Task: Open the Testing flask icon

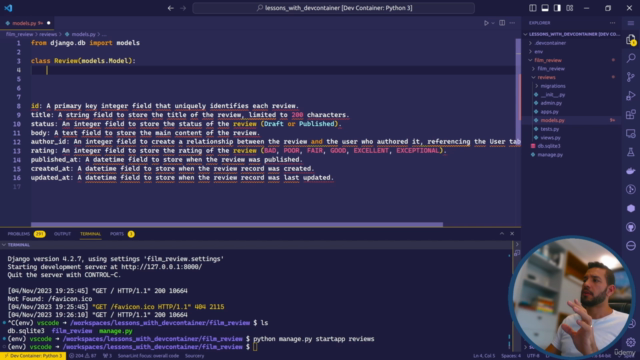Action: point(631,152)
